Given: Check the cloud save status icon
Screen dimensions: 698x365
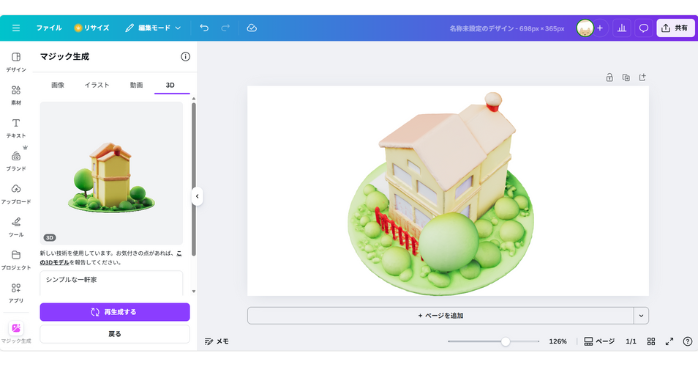Looking at the screenshot, I should click(252, 28).
